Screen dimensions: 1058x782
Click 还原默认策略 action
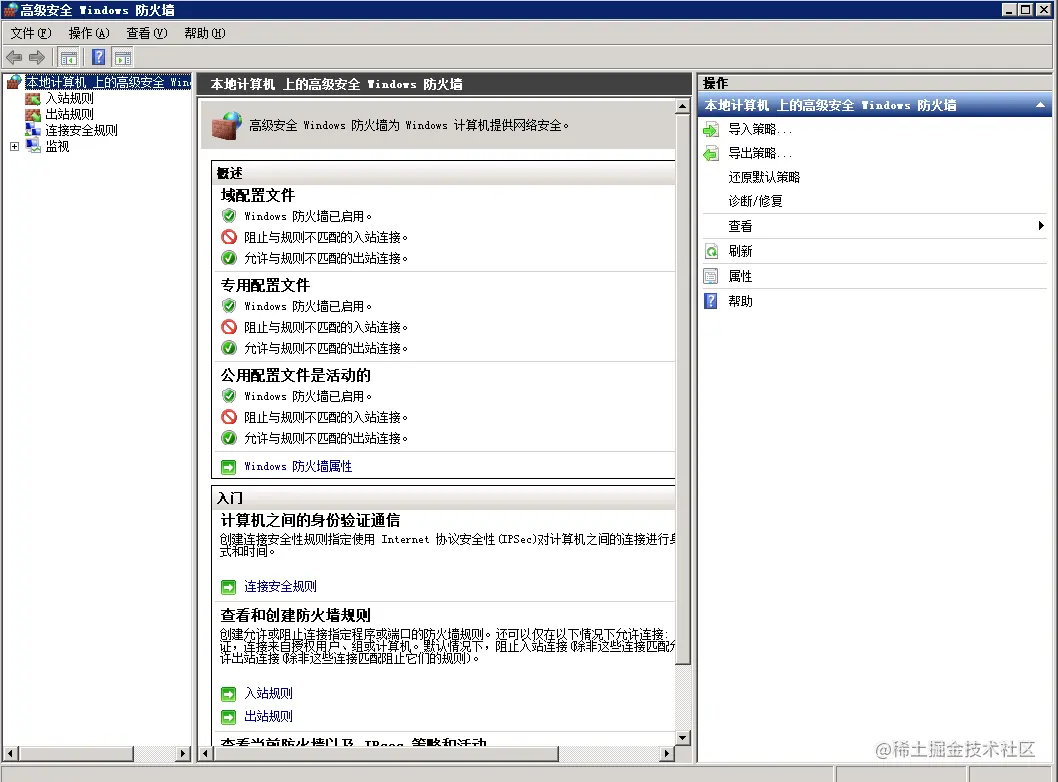coord(764,177)
